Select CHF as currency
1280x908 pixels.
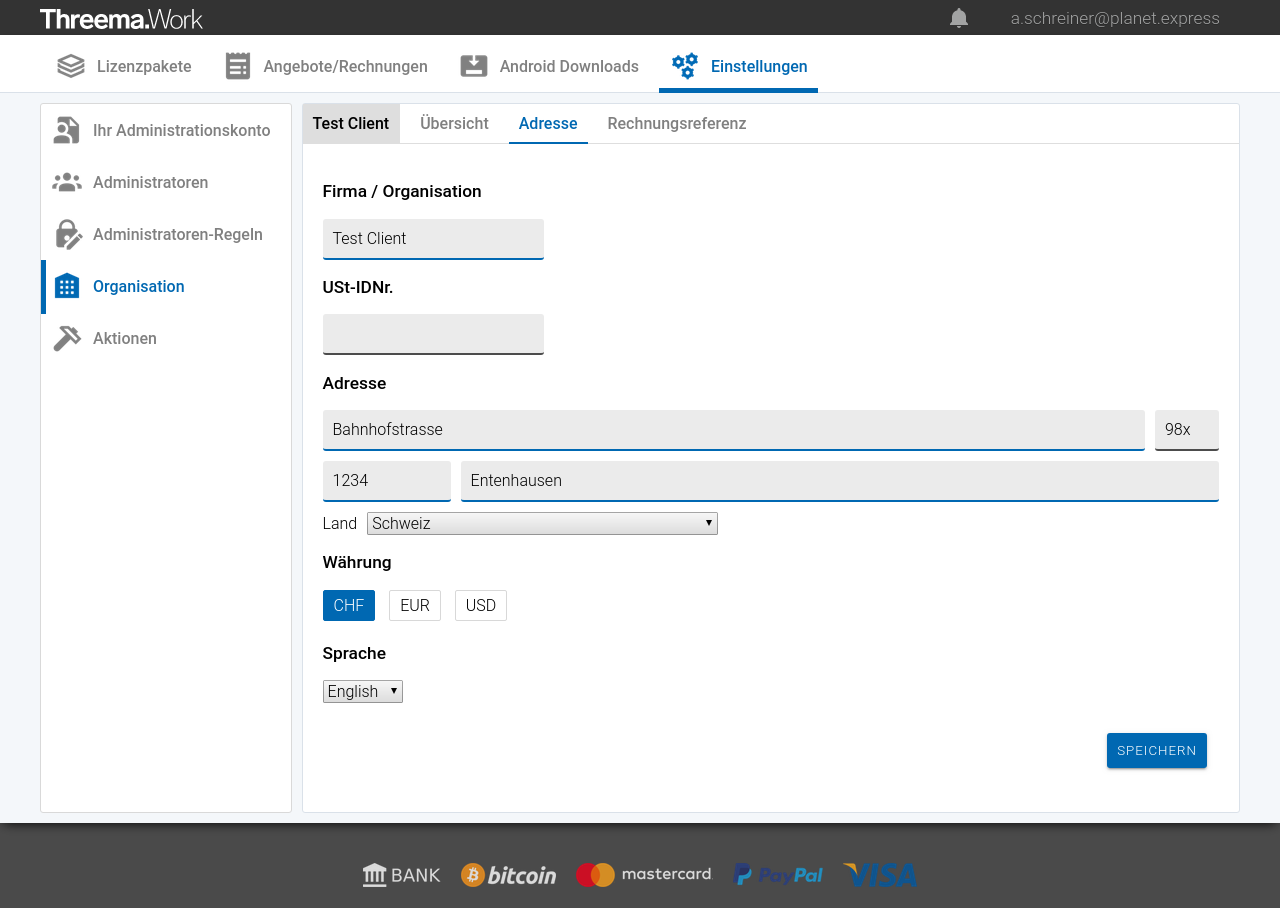349,605
